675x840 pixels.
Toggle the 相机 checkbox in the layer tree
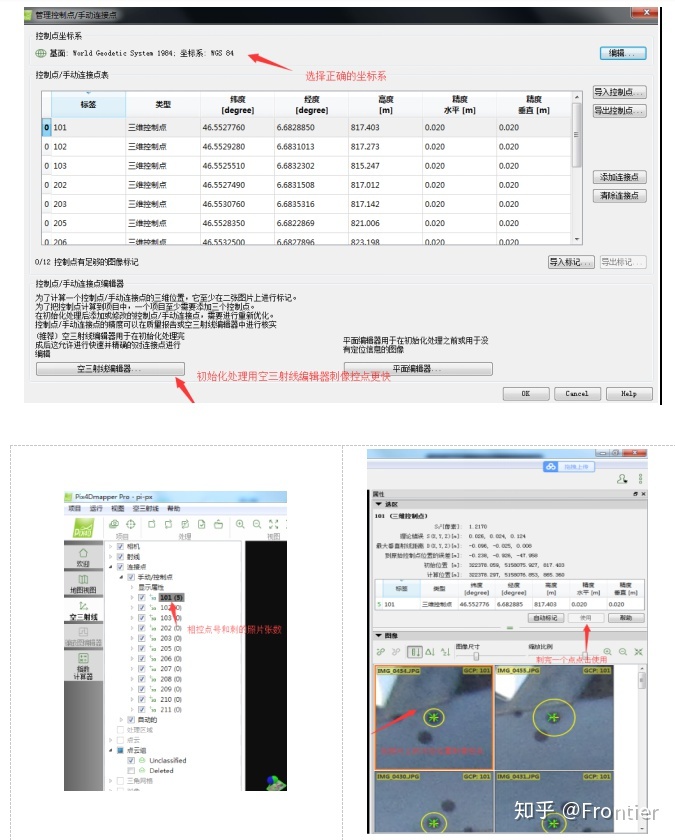[x=121, y=546]
